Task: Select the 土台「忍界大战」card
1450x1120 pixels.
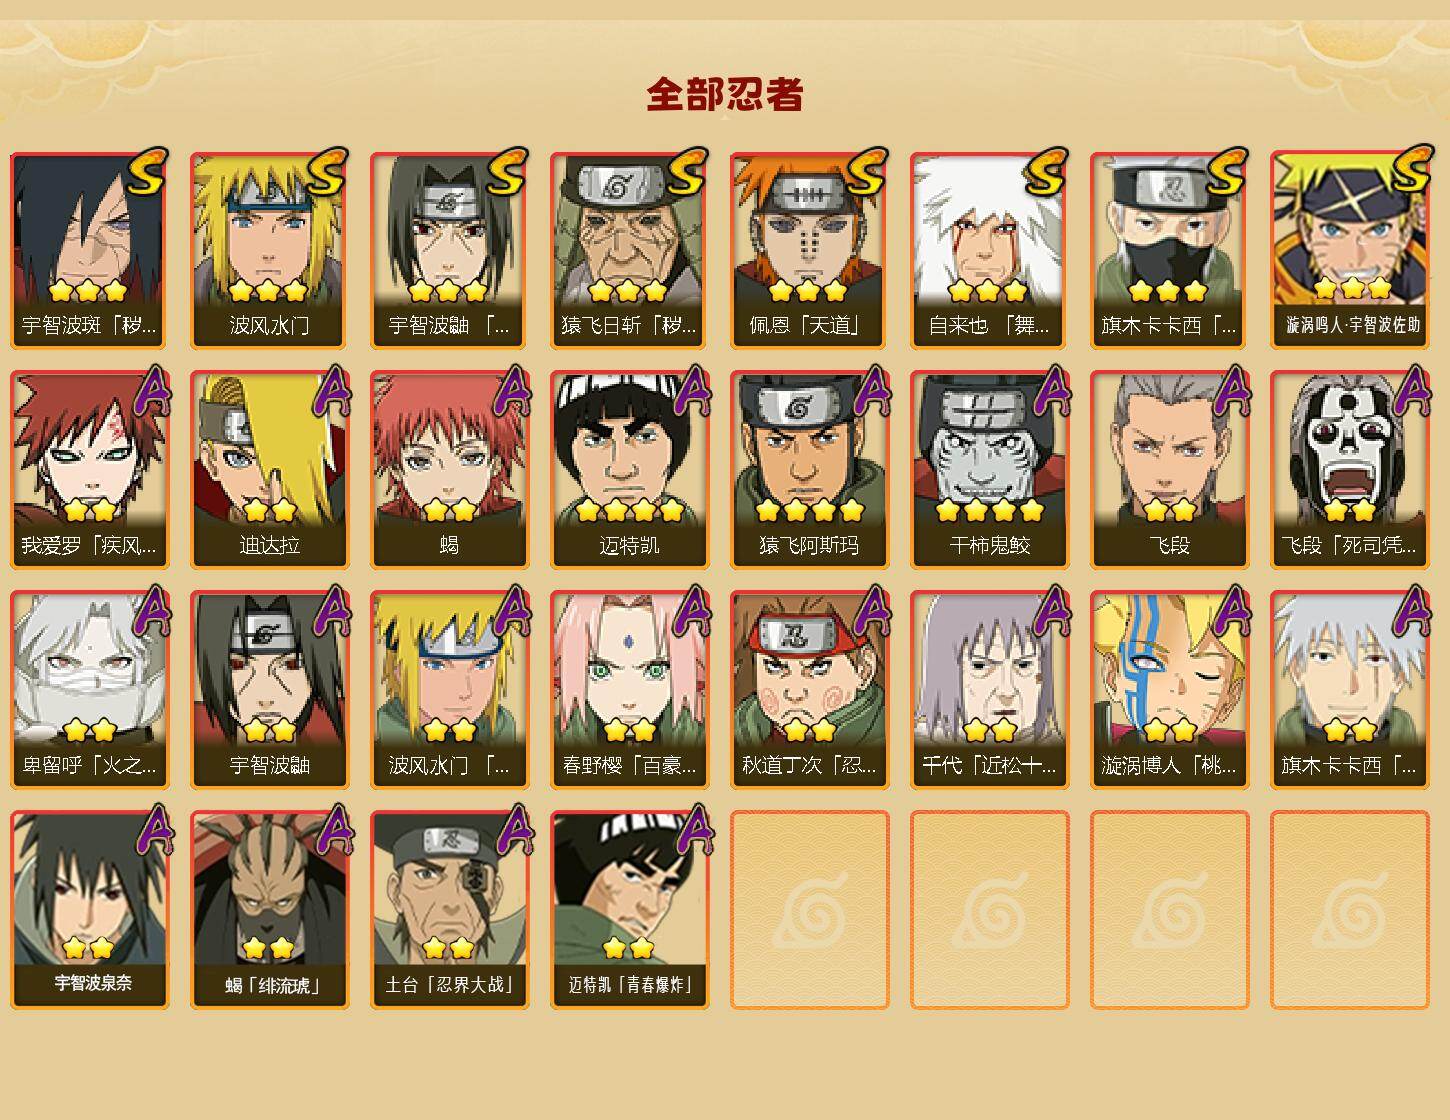Action: coord(449,910)
